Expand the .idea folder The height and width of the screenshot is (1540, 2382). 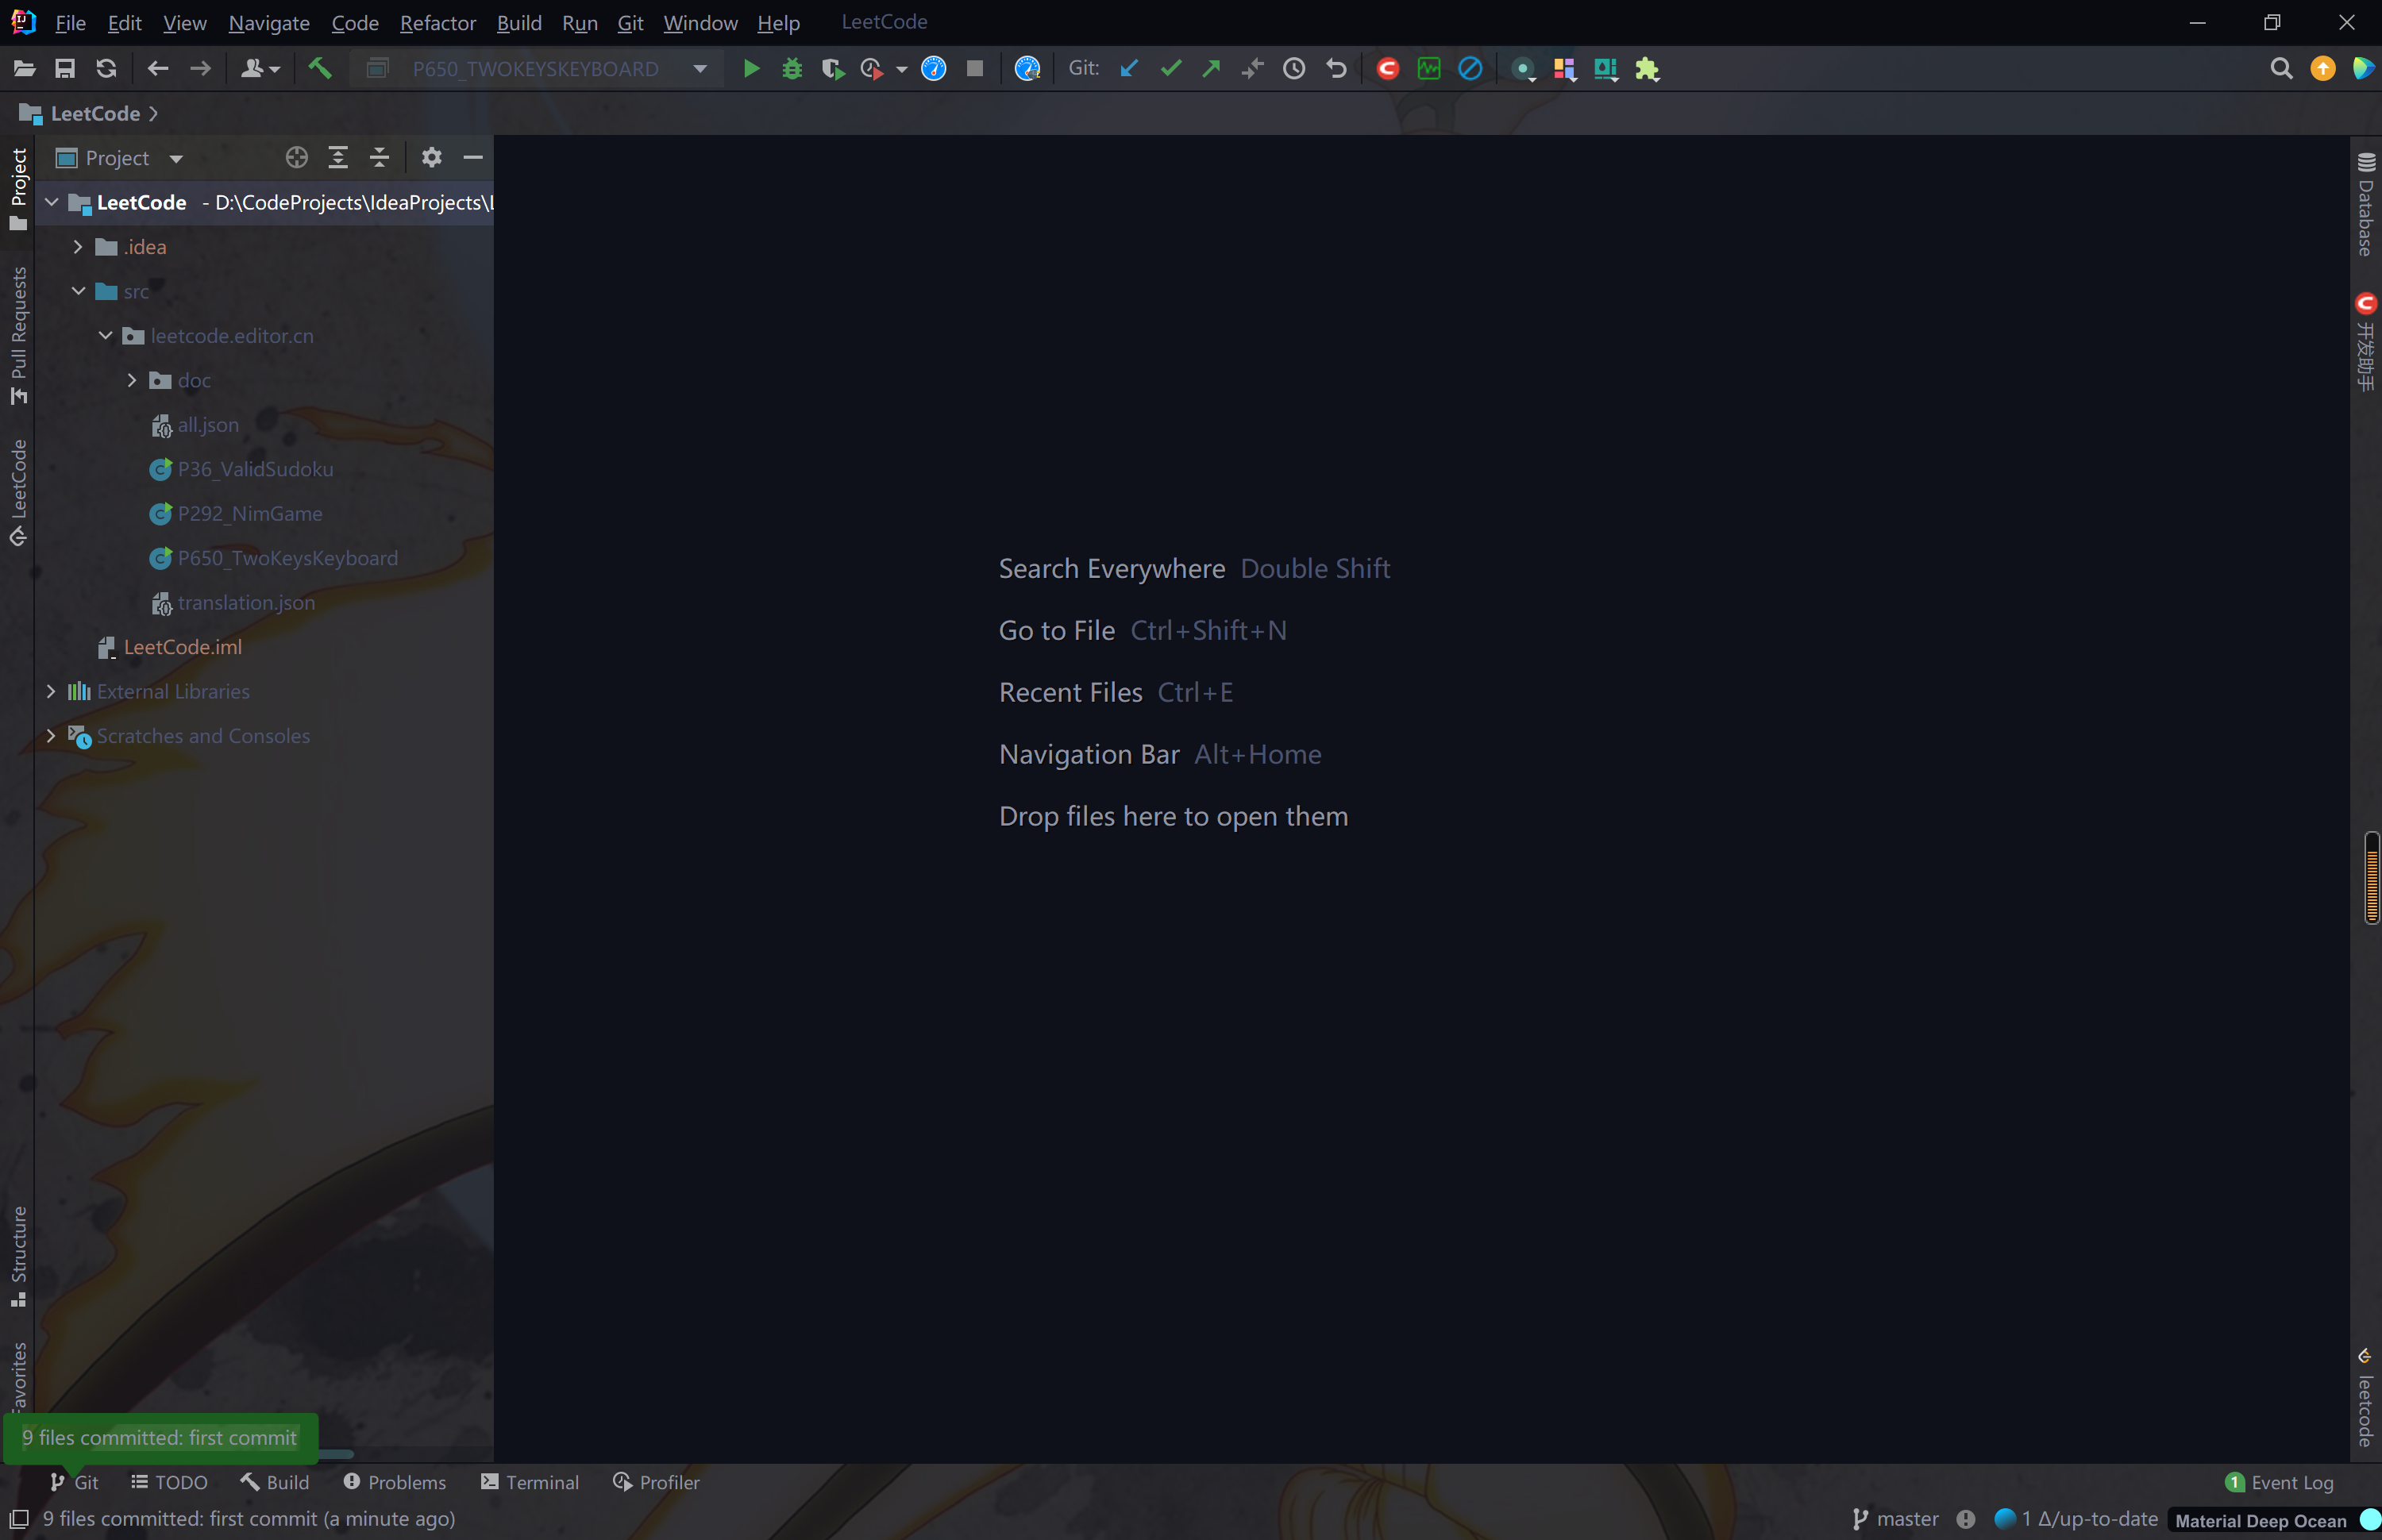coord(78,246)
